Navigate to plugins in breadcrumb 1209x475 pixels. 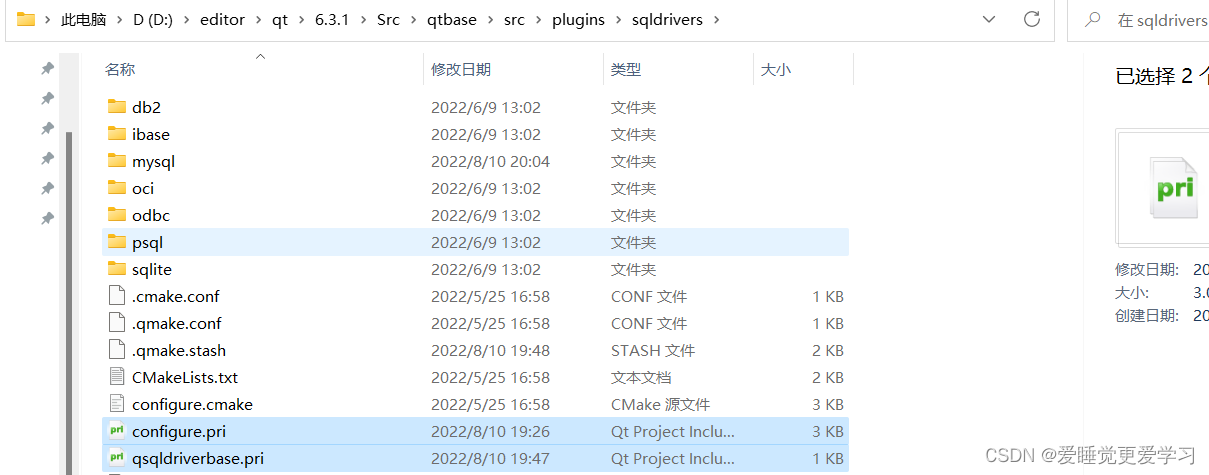[x=578, y=19]
